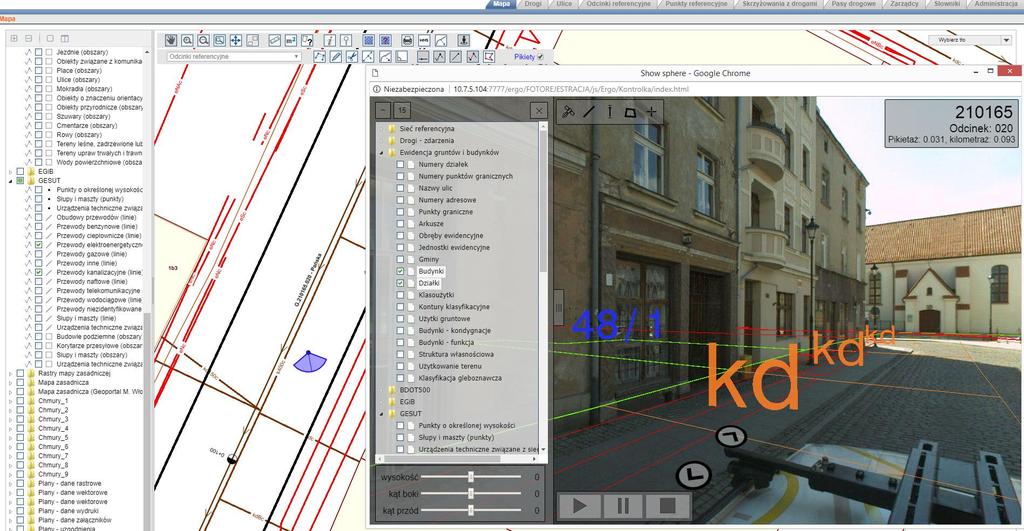Activate the zoom to window tool
The image size is (1024, 531).
[x=219, y=40]
